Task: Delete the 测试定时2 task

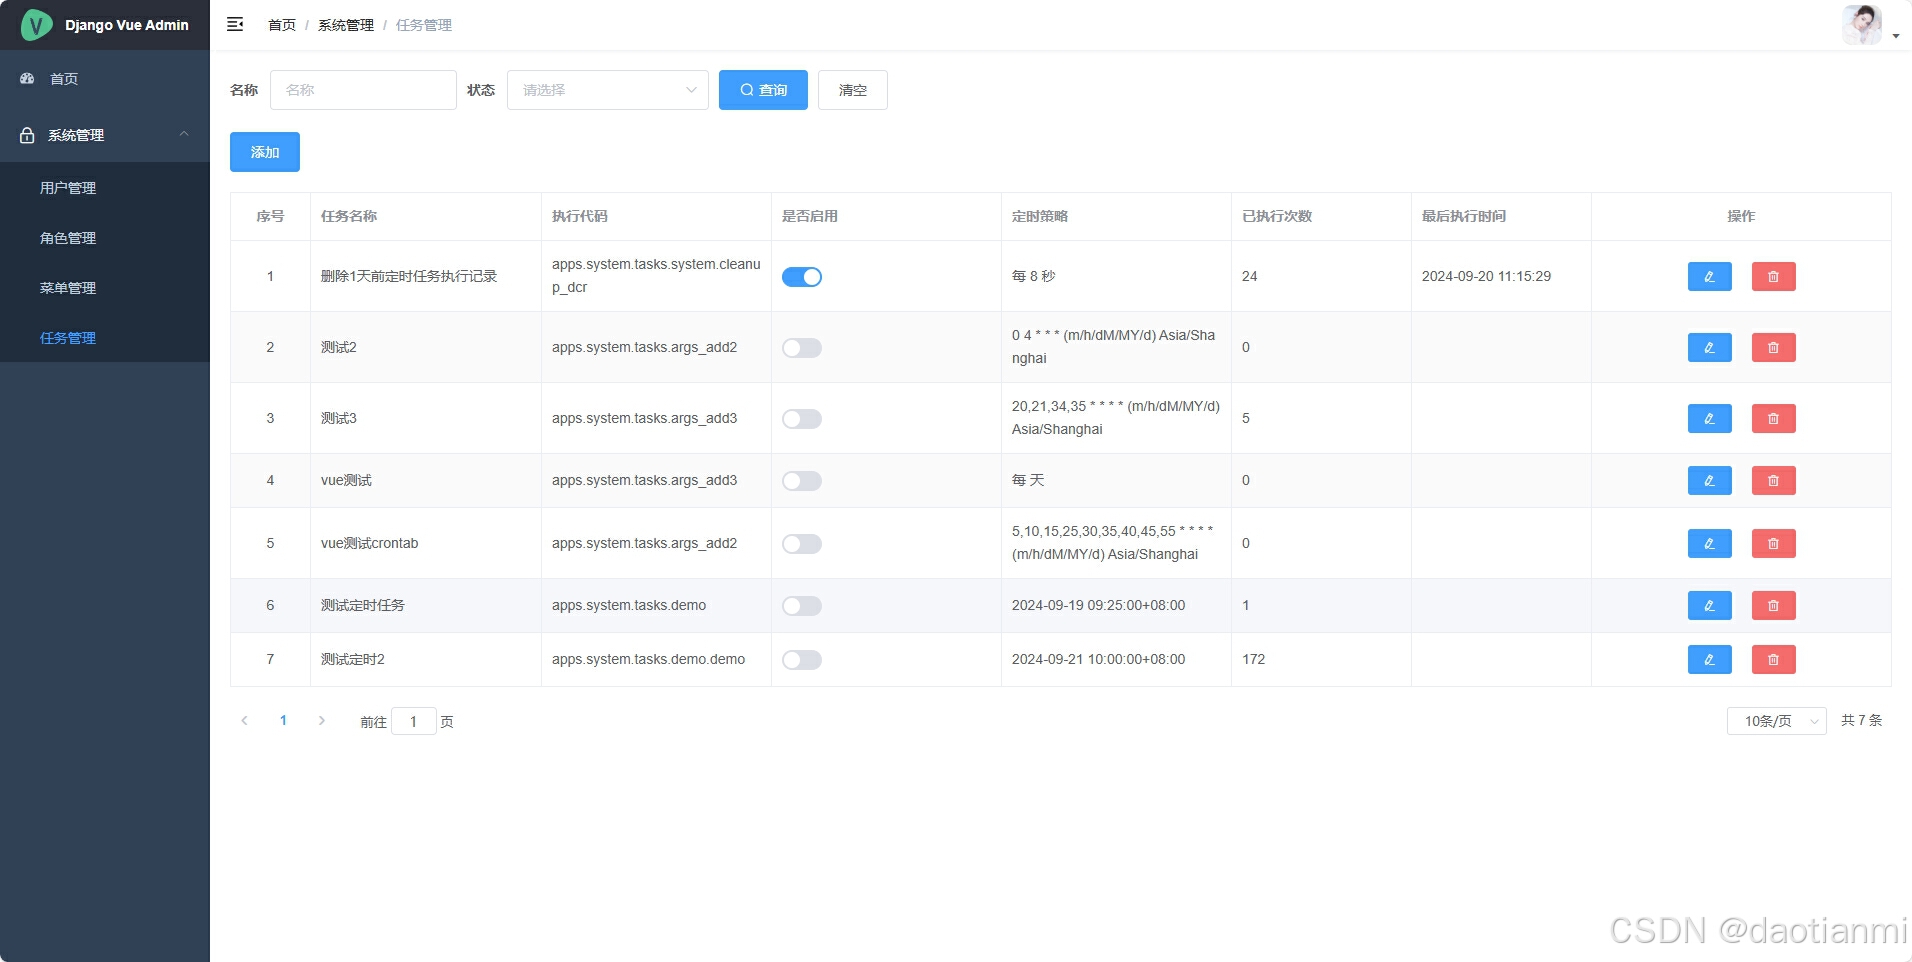Action: [x=1773, y=659]
